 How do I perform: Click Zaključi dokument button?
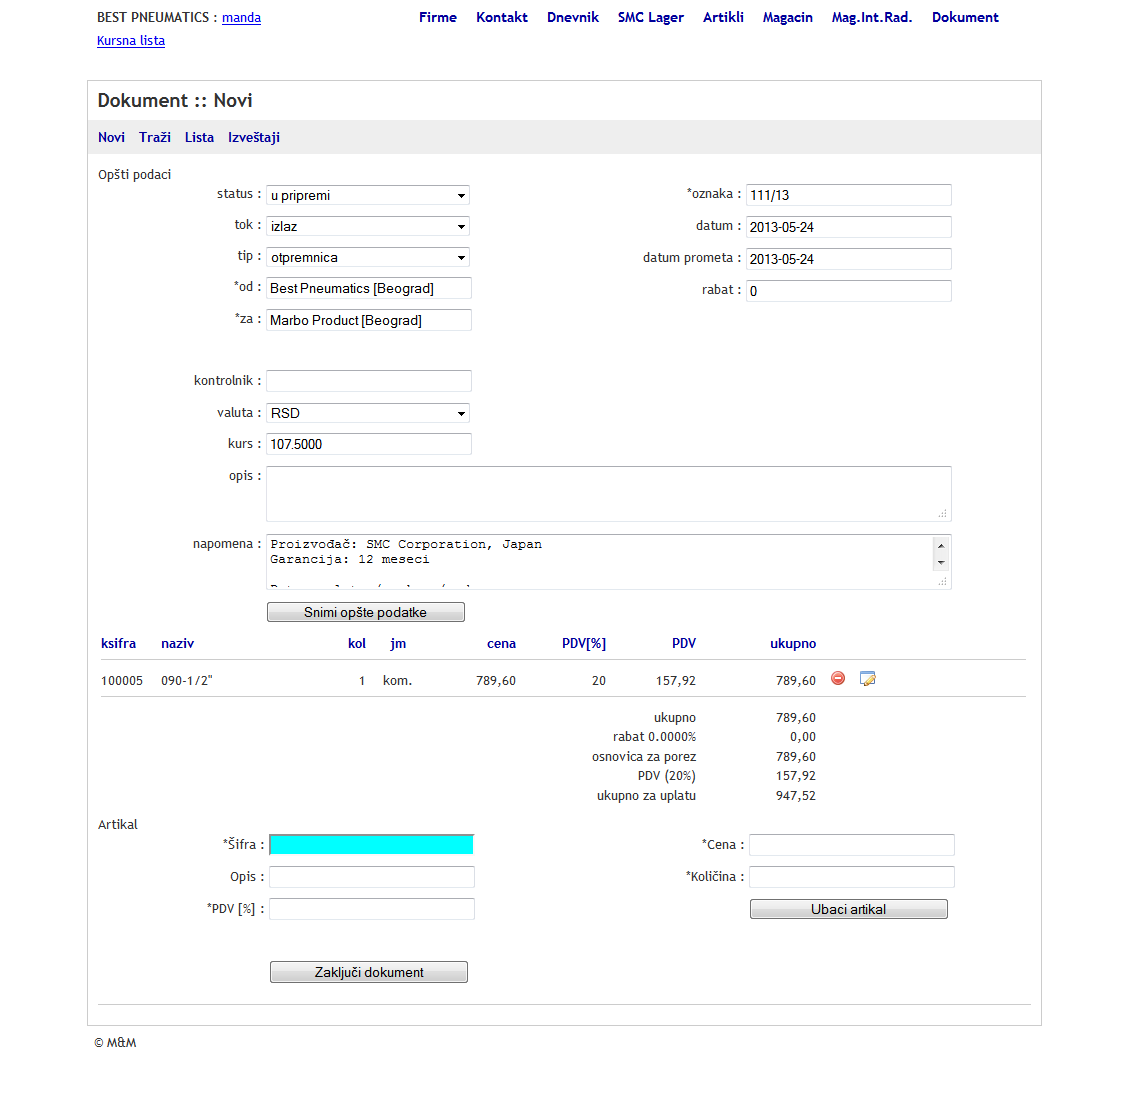369,972
